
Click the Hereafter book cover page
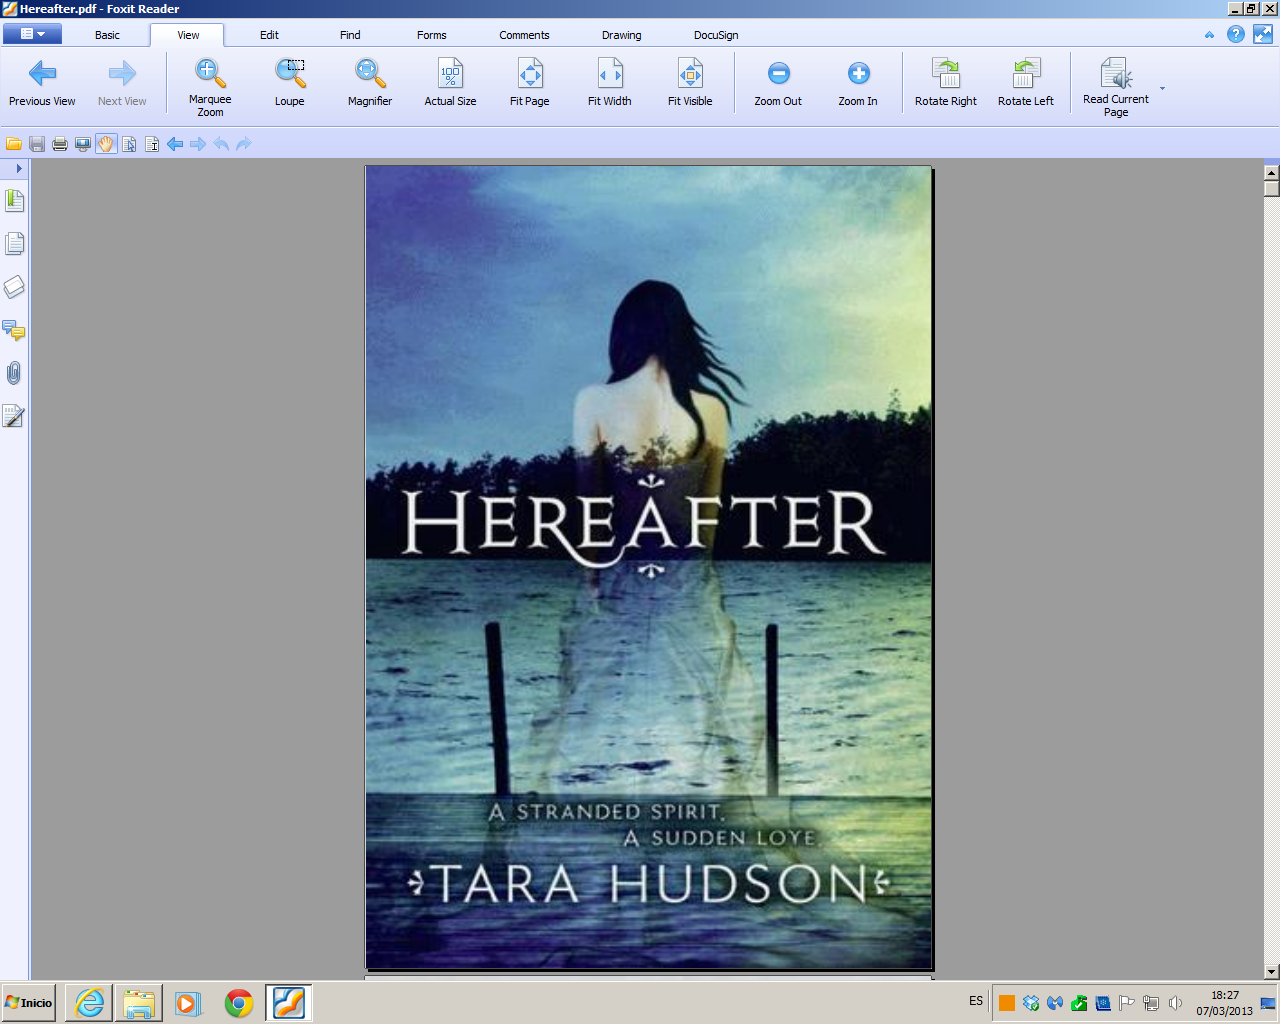point(649,568)
